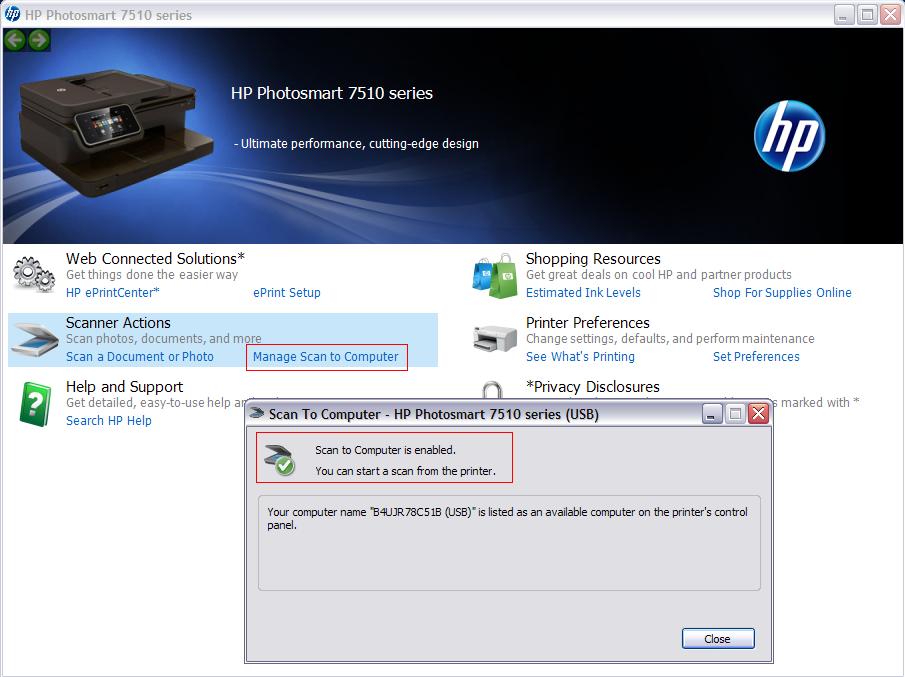
Task: Click the Printer Preferences heading
Action: pos(588,323)
